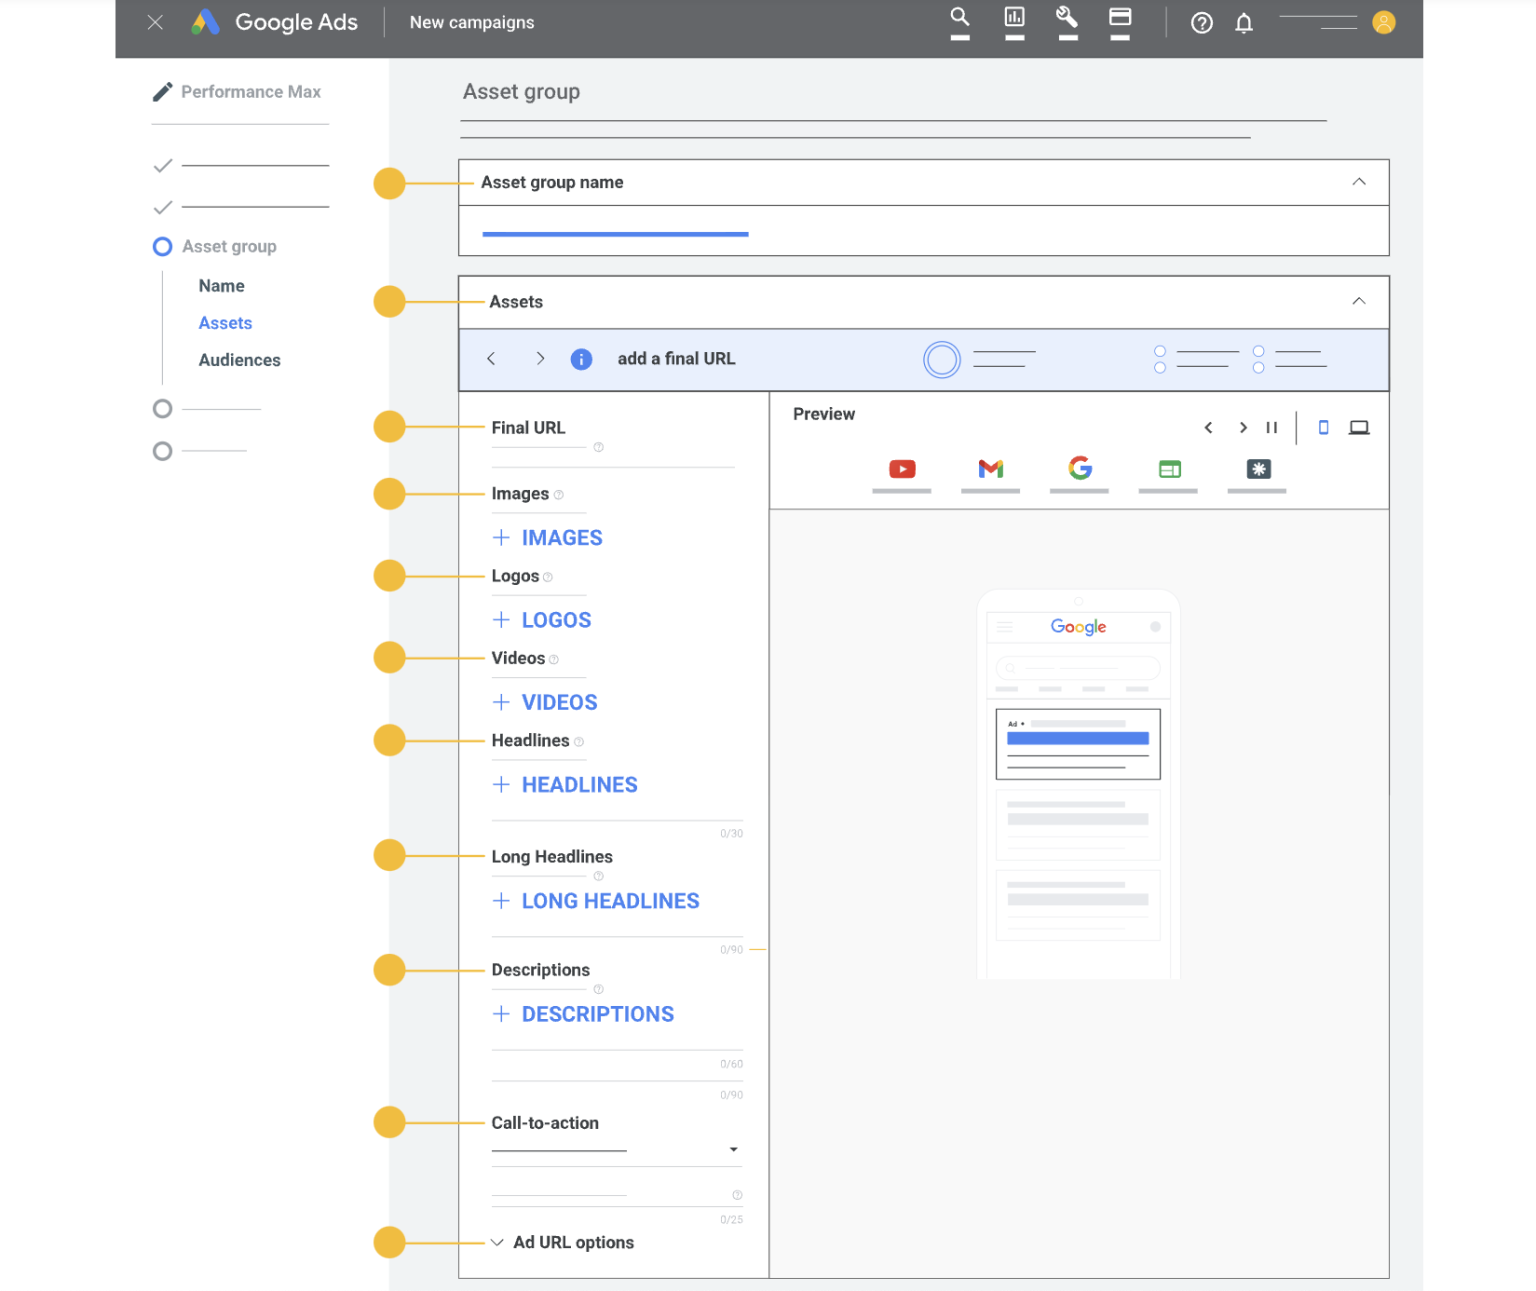Switch preview to desktop device
The width and height of the screenshot is (1536, 1291).
(1359, 428)
